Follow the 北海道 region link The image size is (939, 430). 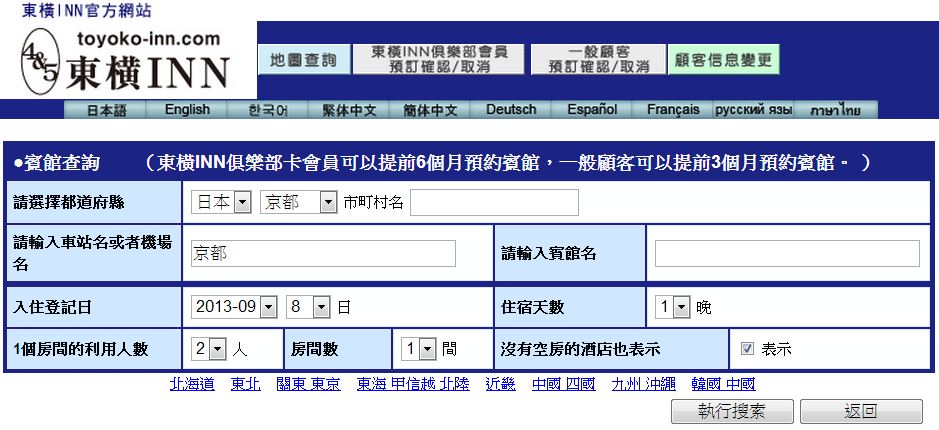[x=192, y=384]
